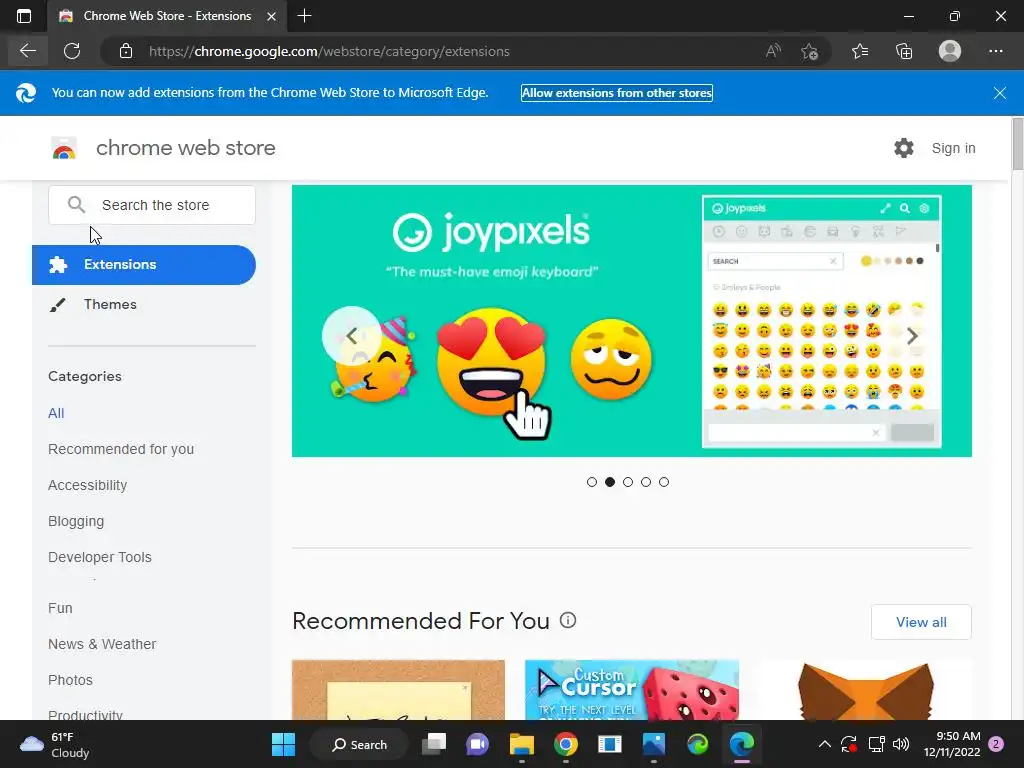Open the Photos category
1024x768 pixels.
[71, 680]
